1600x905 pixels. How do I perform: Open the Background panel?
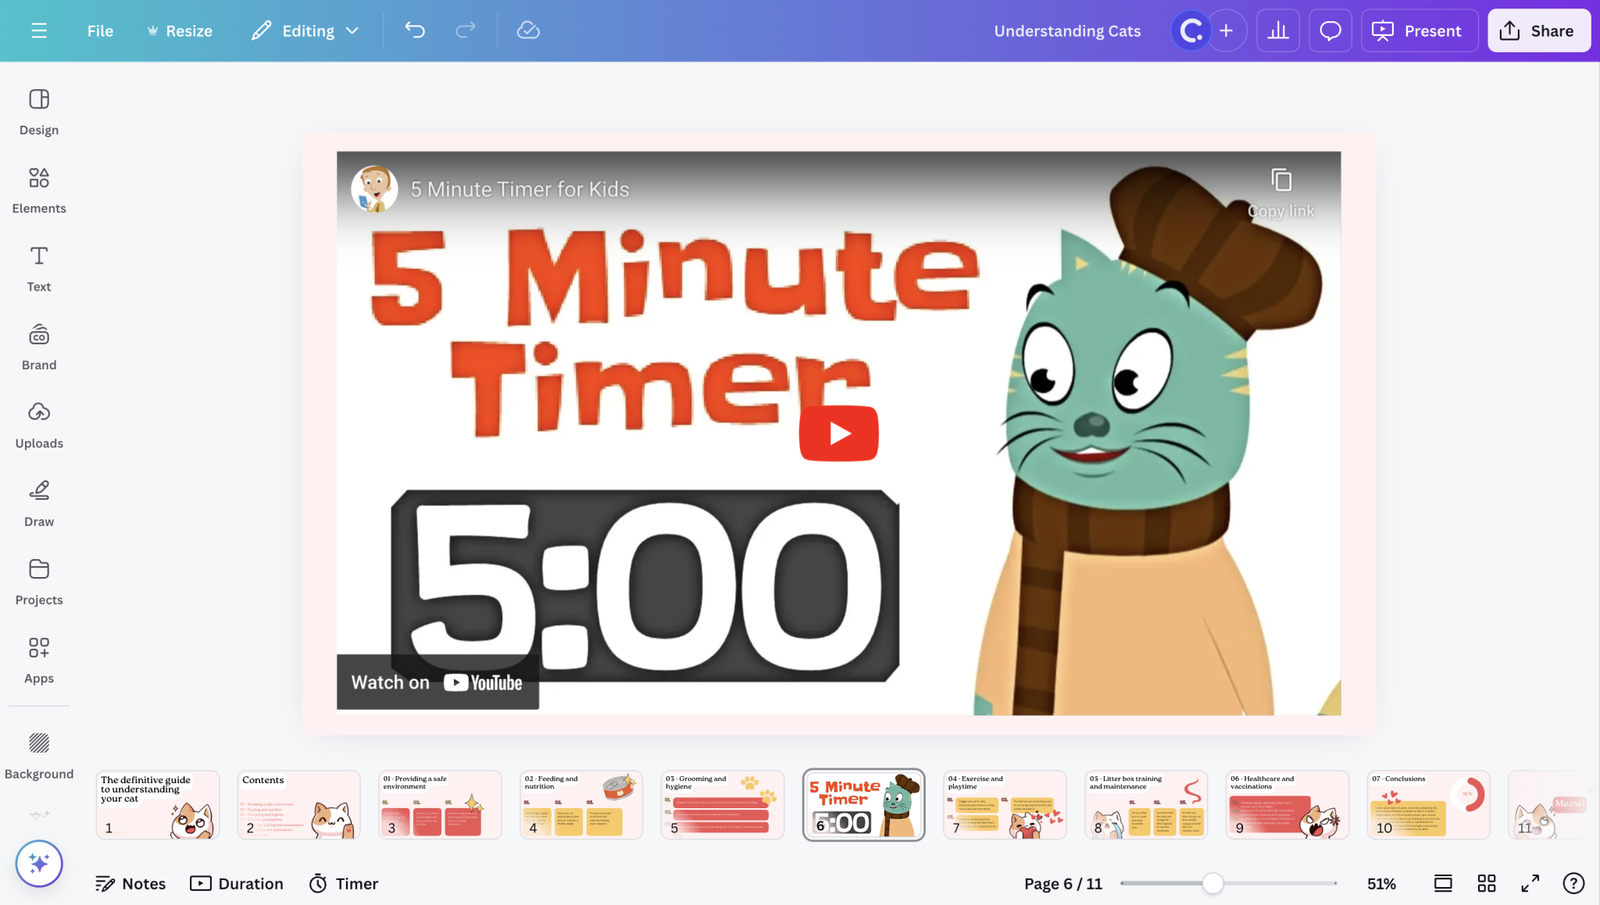click(x=39, y=753)
